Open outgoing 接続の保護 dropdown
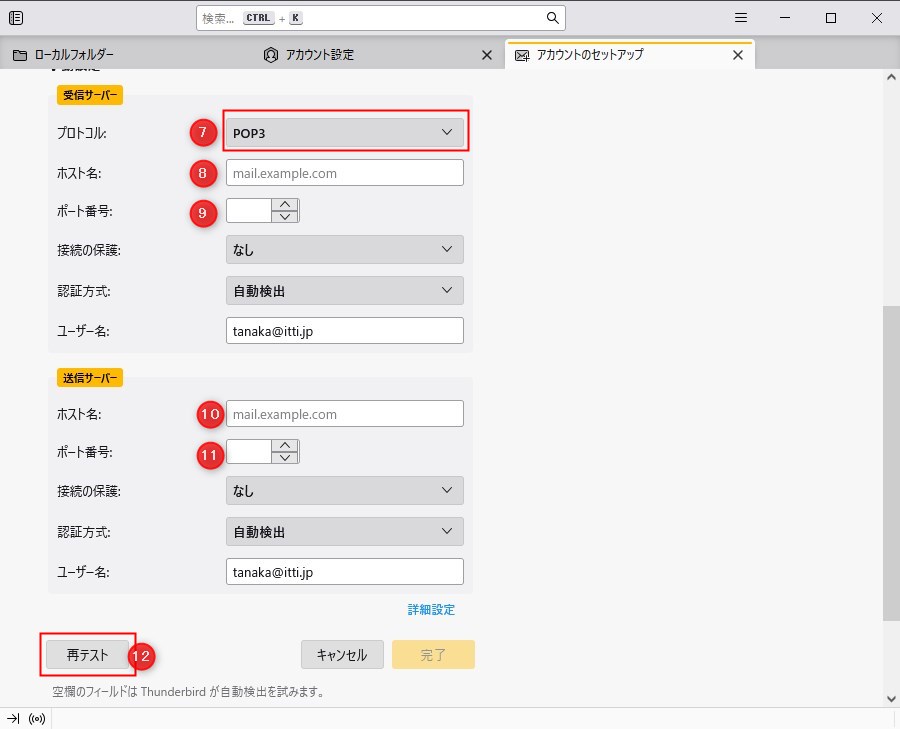The image size is (900, 729). (345, 490)
